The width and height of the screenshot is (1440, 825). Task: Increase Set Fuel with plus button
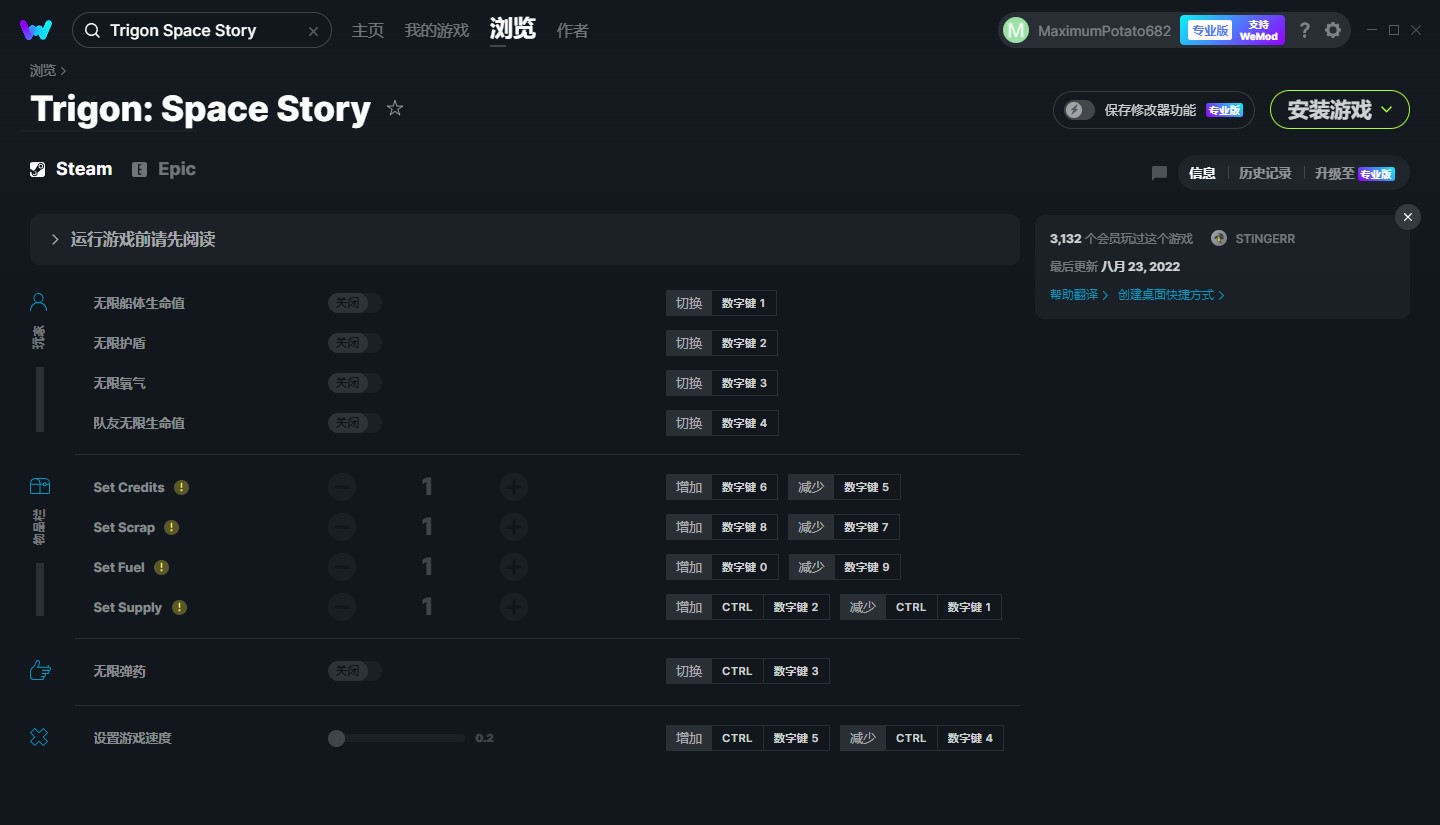click(x=514, y=567)
